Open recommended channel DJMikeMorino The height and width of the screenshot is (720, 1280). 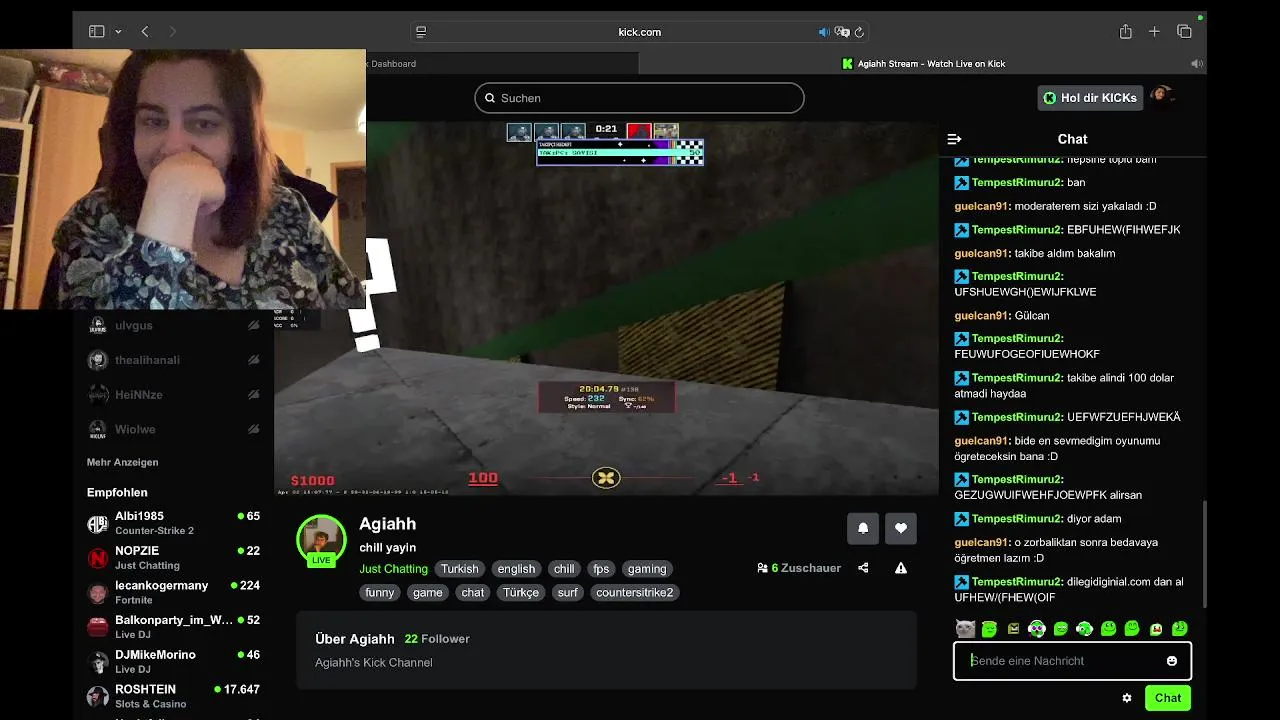point(172,661)
